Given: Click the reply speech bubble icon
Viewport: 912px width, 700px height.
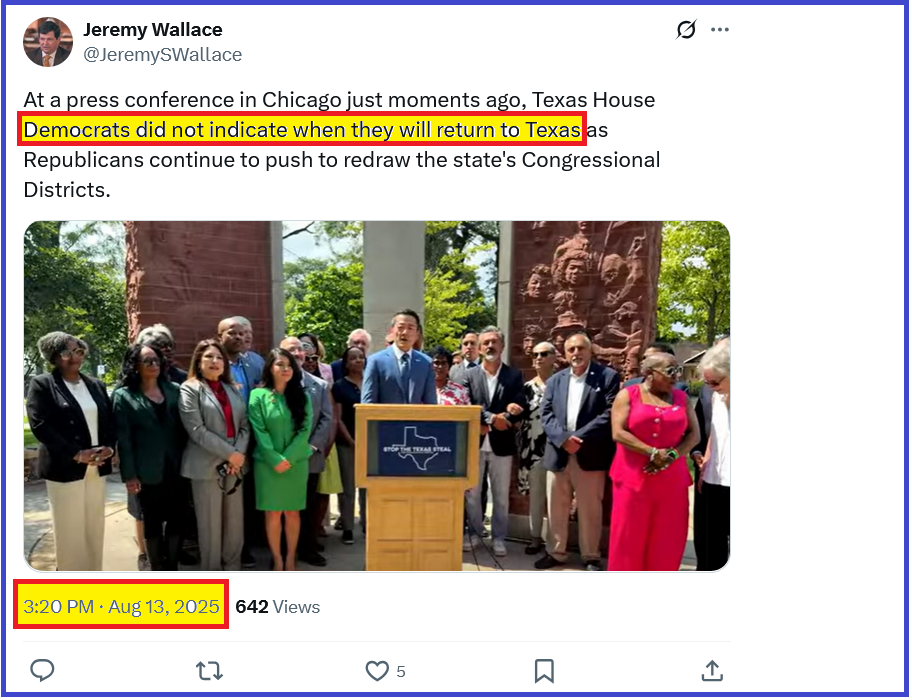Looking at the screenshot, I should pyautogui.click(x=42, y=670).
